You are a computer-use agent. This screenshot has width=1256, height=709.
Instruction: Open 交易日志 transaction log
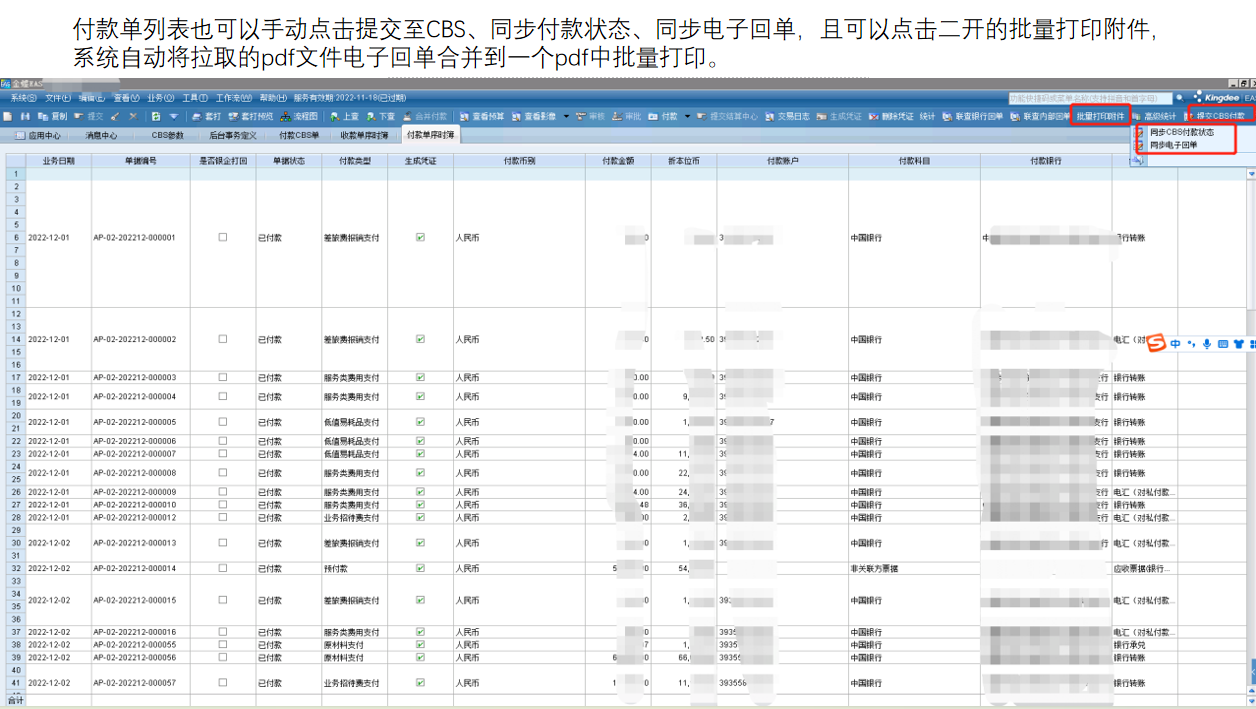tap(788, 116)
